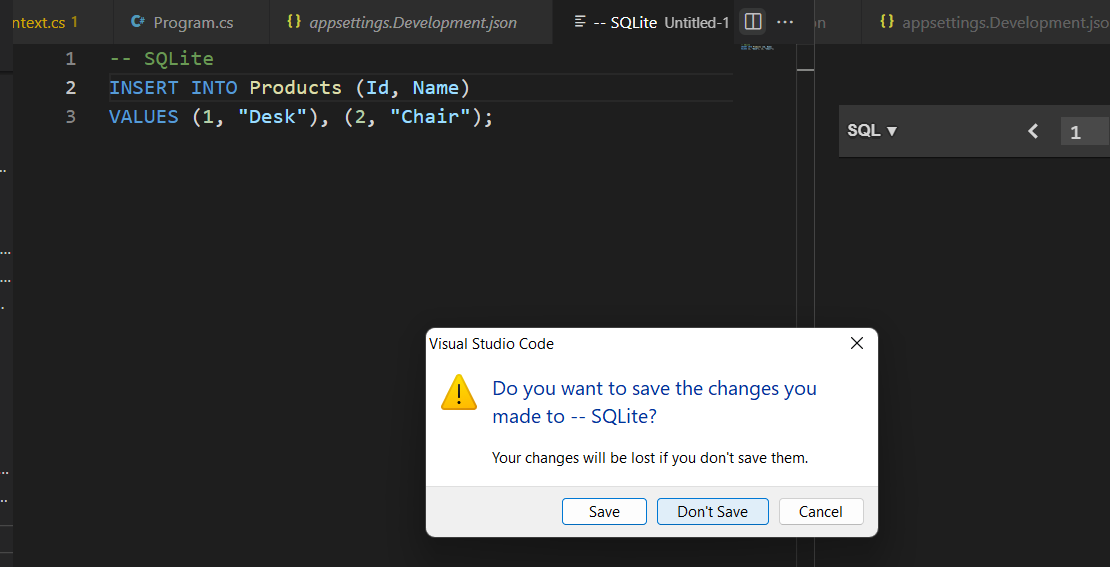Cancel the save changes dialog
Viewport: 1110px width, 567px height.
click(820, 511)
